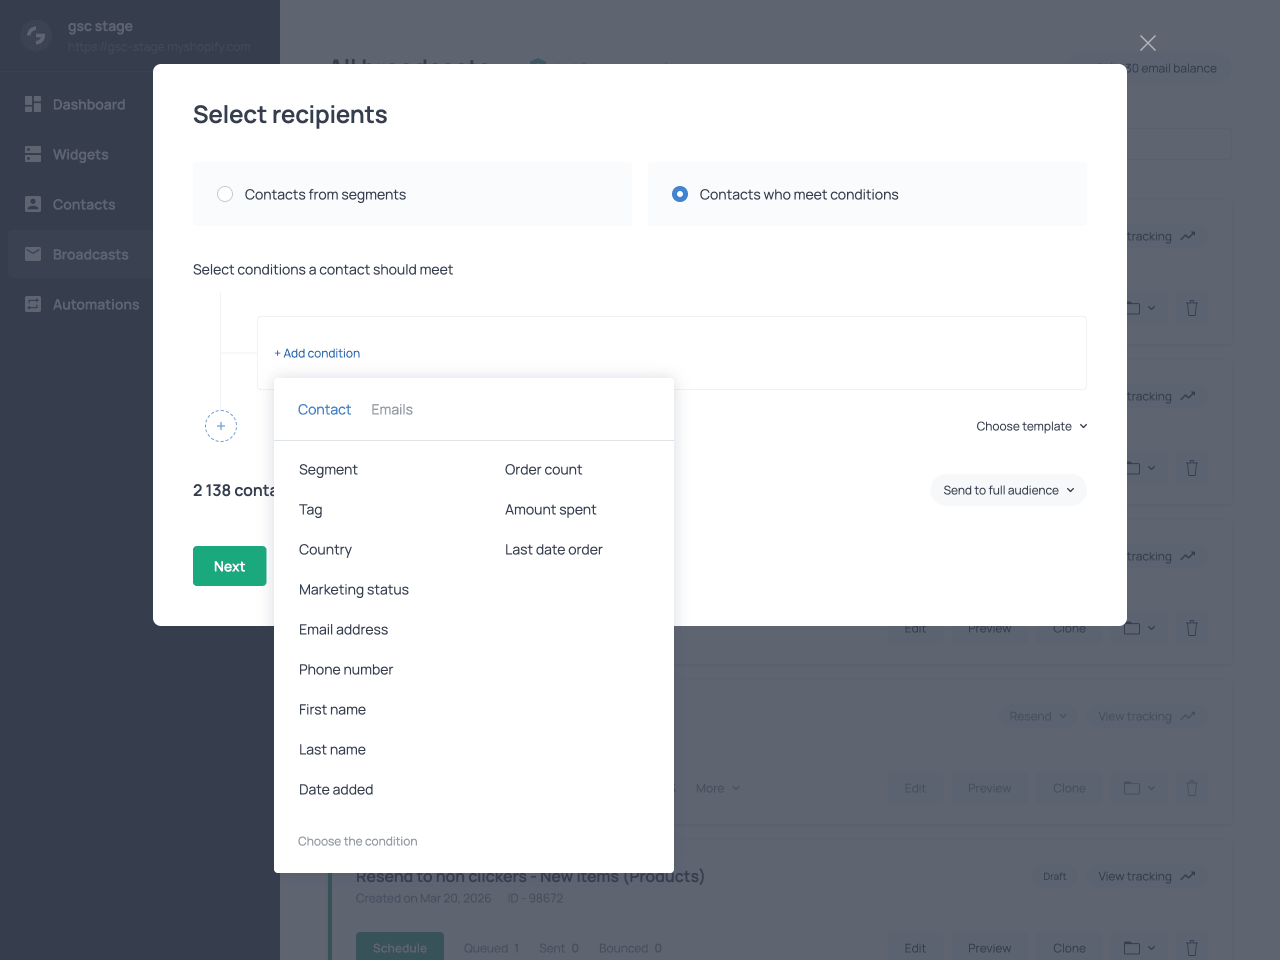Select the Contacts who meet conditions radio button
Screen dimensions: 1280x960
coord(680,194)
